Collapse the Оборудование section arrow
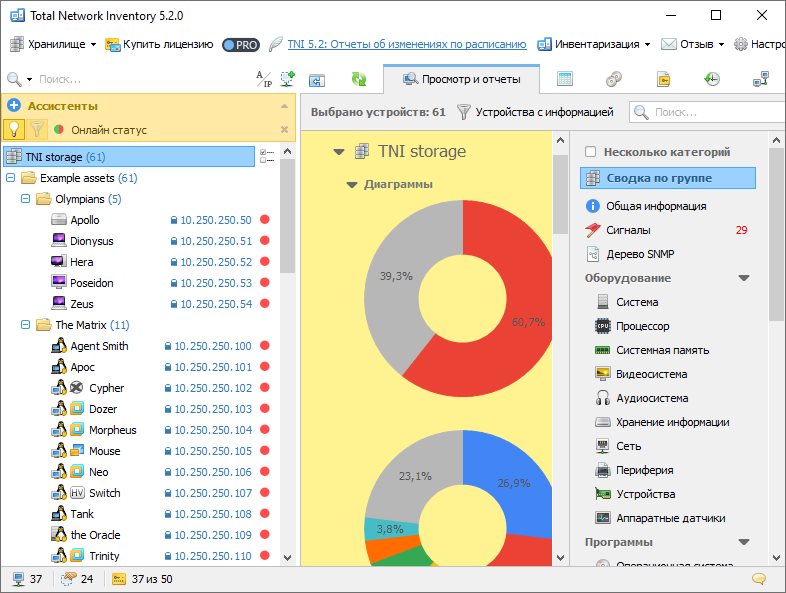 744,278
